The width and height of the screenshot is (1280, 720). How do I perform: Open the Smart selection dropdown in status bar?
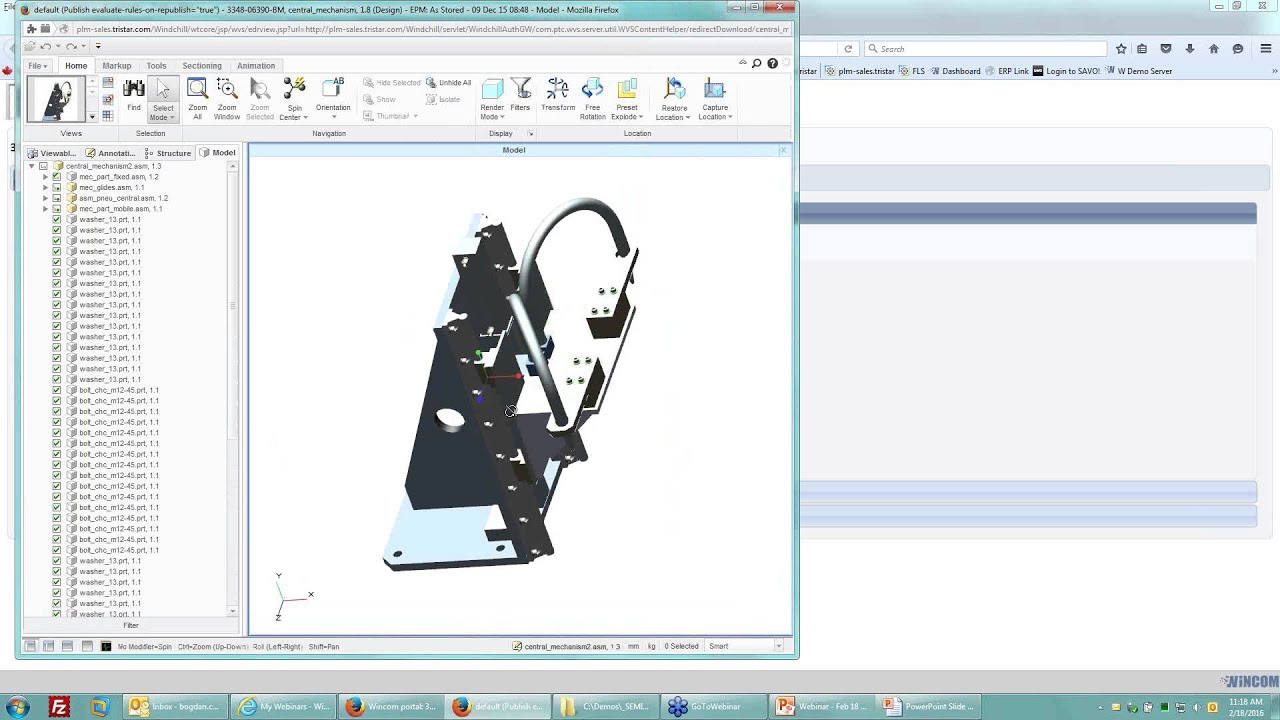tap(778, 646)
